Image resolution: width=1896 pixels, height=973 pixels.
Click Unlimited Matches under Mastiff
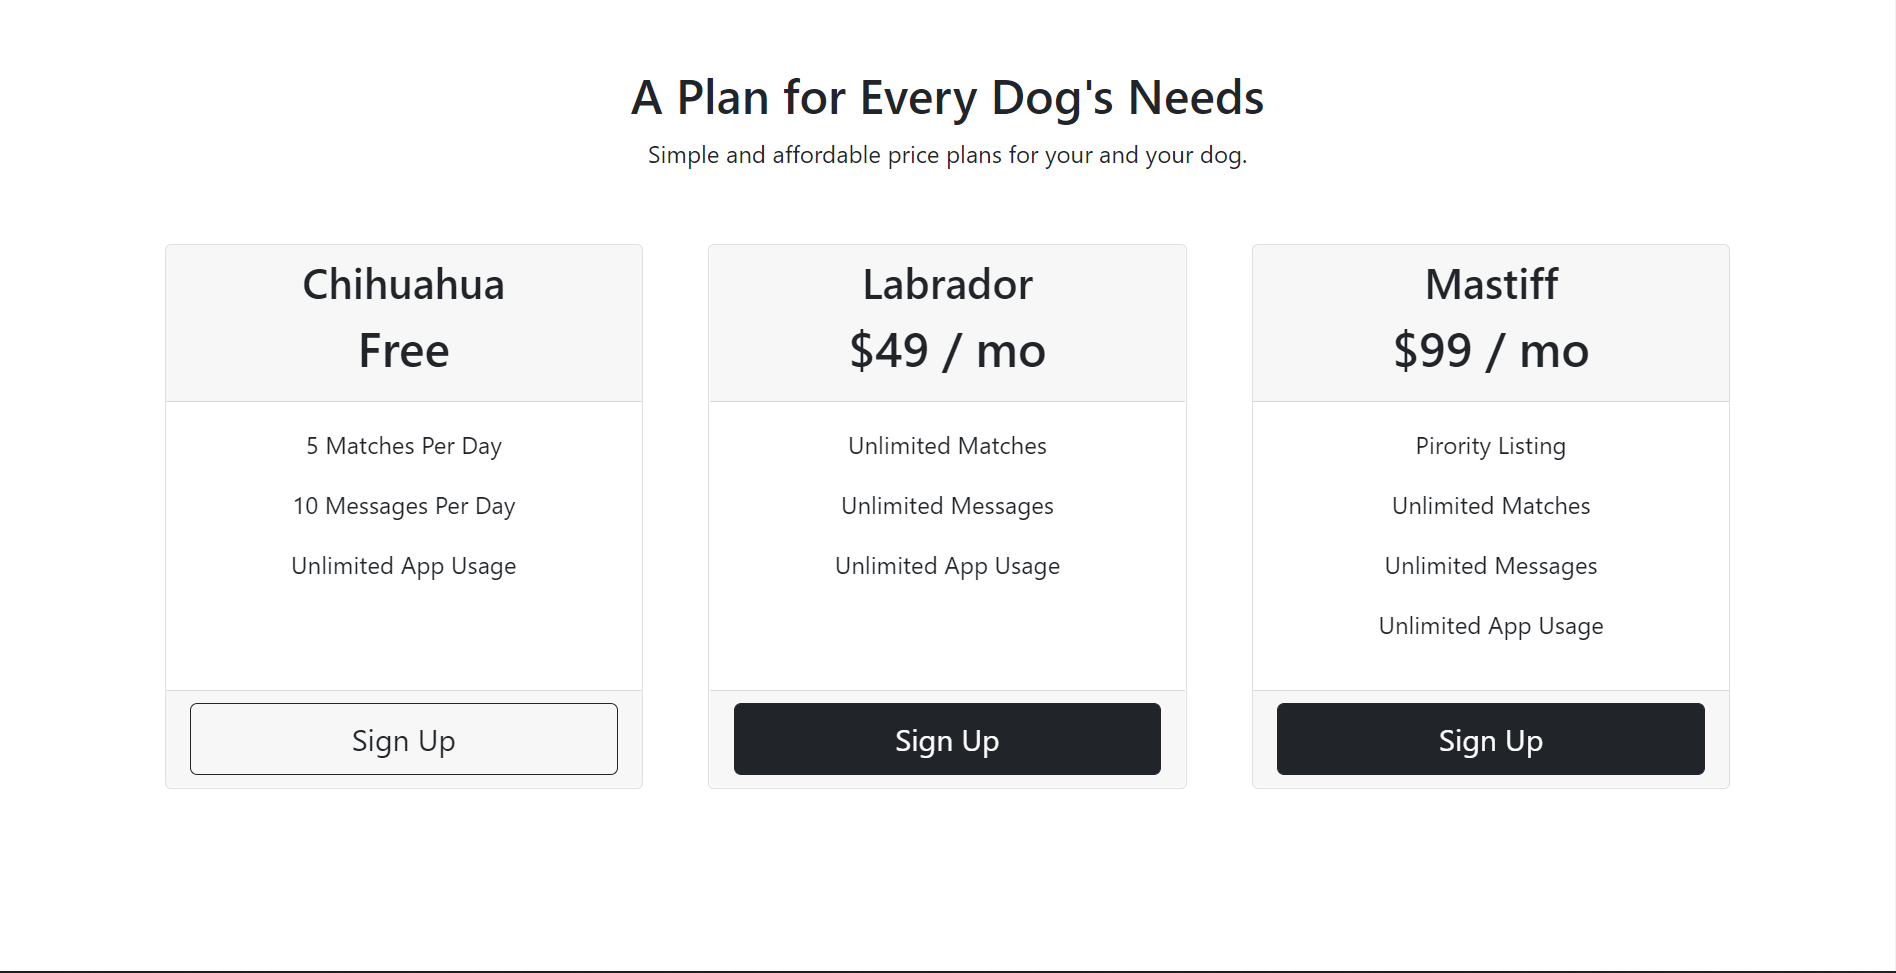coord(1490,506)
